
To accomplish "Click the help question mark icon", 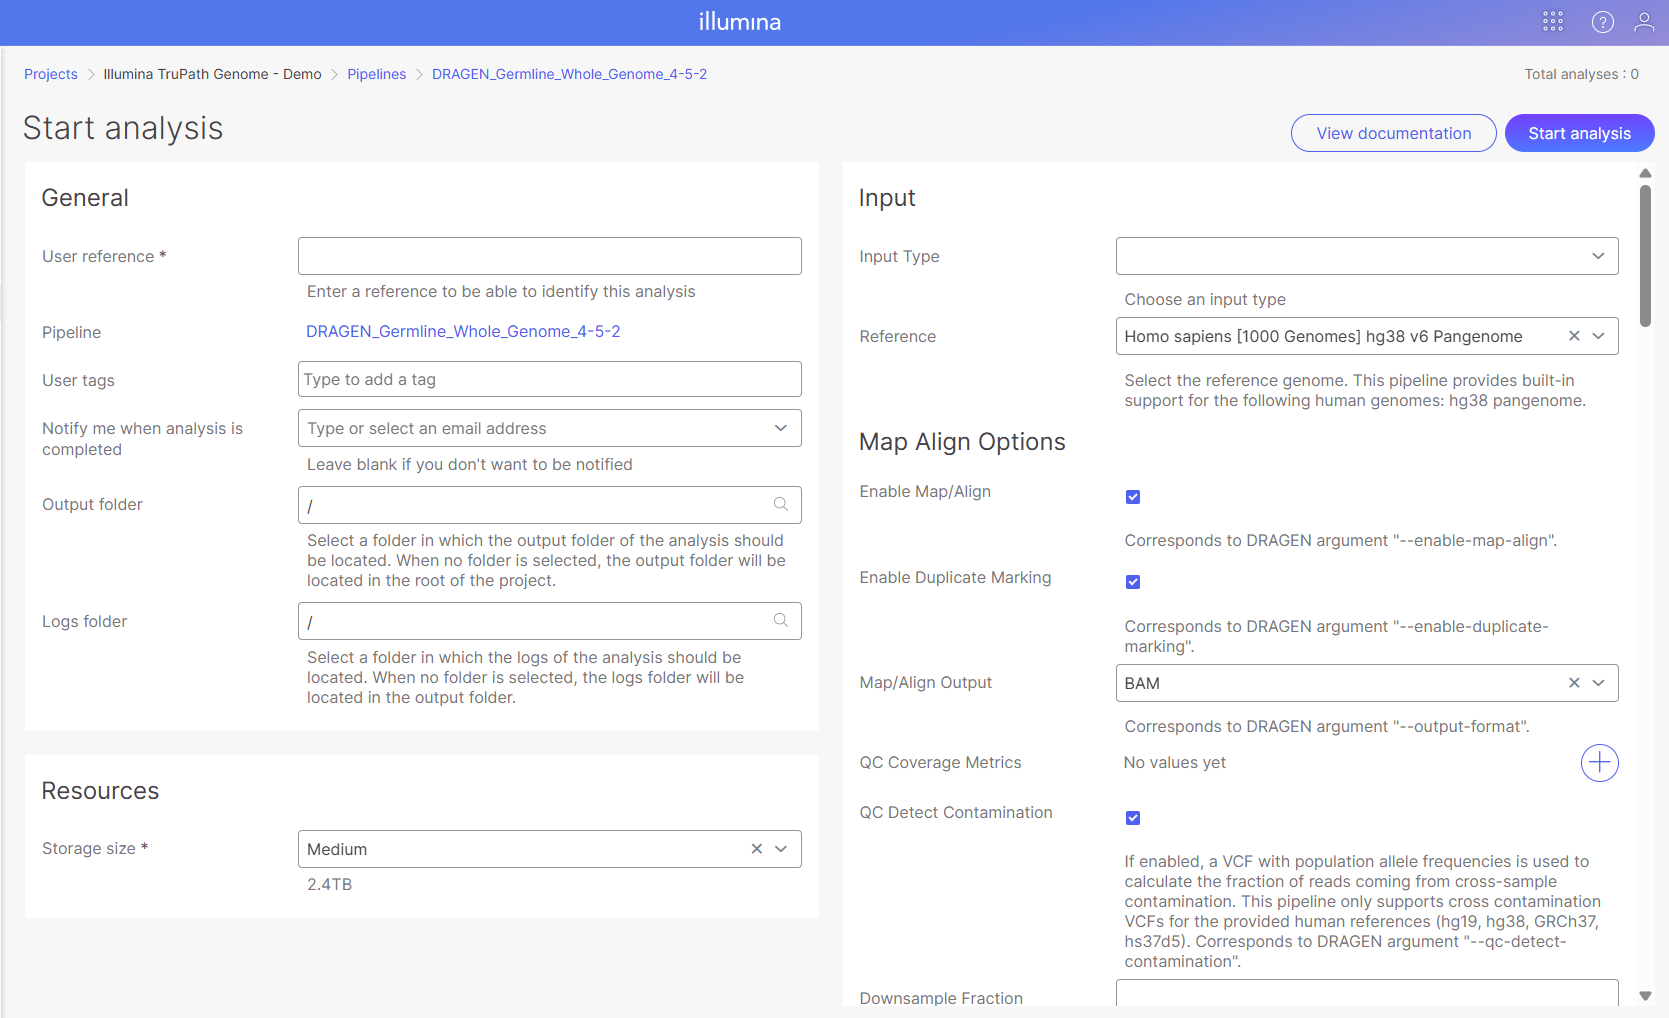I will 1602,22.
